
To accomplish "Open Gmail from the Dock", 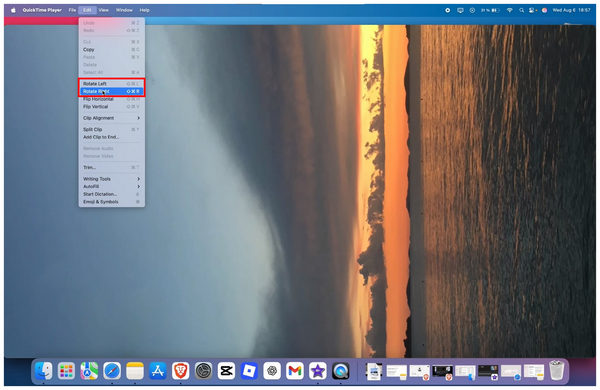I will pyautogui.click(x=295, y=371).
